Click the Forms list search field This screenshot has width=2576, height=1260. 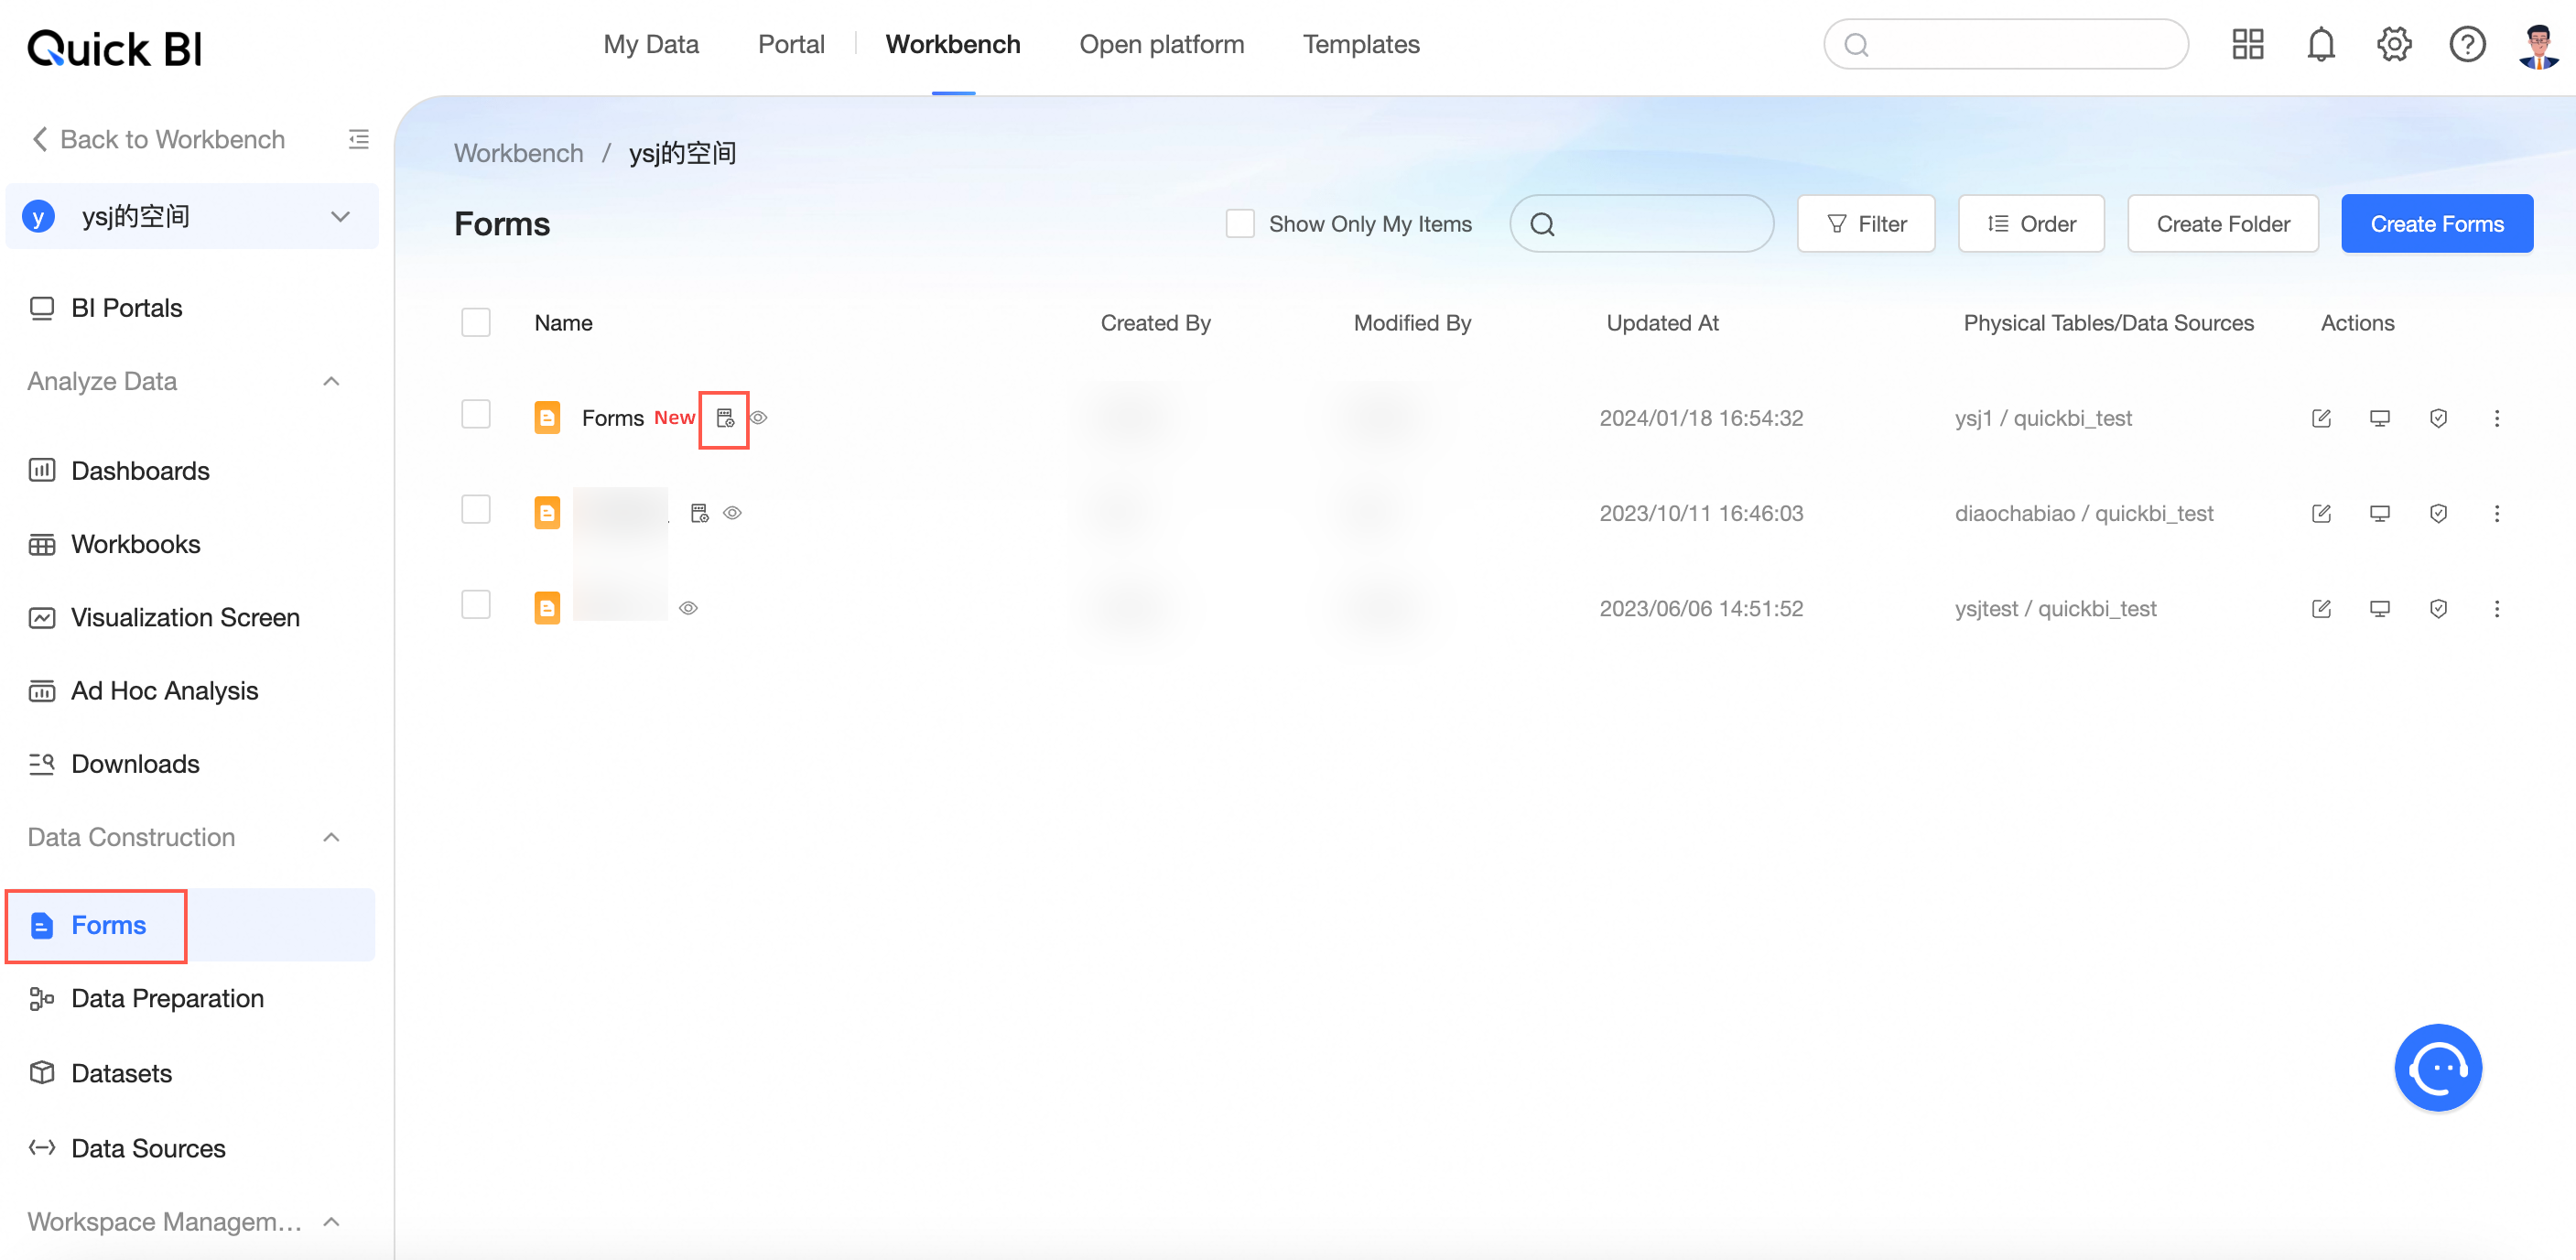[1641, 224]
